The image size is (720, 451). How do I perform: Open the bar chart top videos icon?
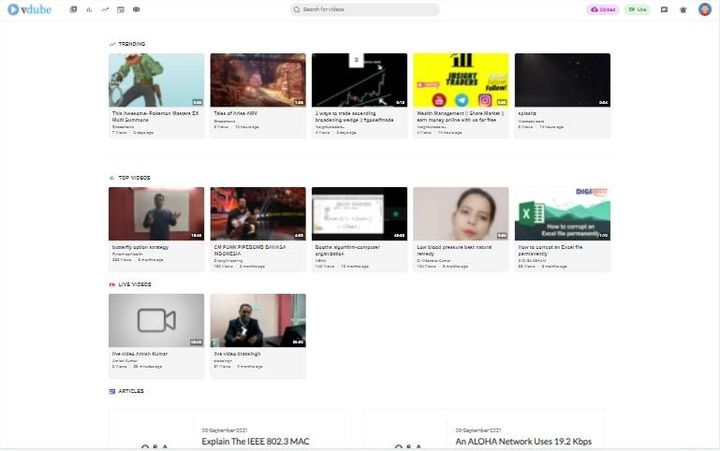pyautogui.click(x=89, y=10)
